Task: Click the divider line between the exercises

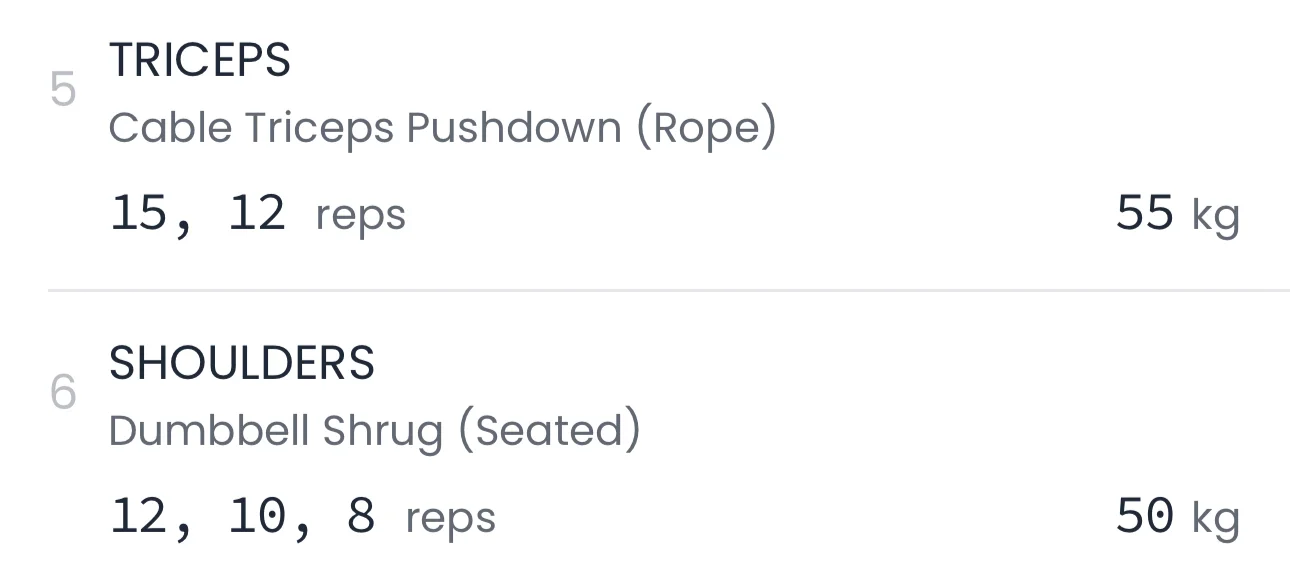Action: pos(668,290)
